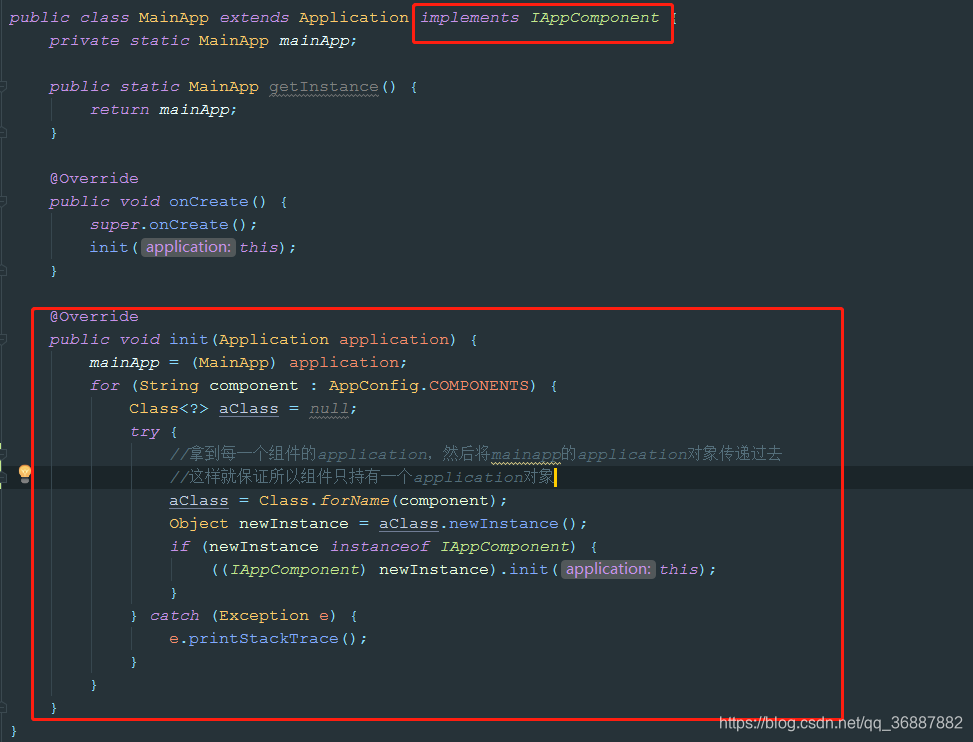This screenshot has width=973, height=742.
Task: Click the forName method call
Action: [x=354, y=500]
